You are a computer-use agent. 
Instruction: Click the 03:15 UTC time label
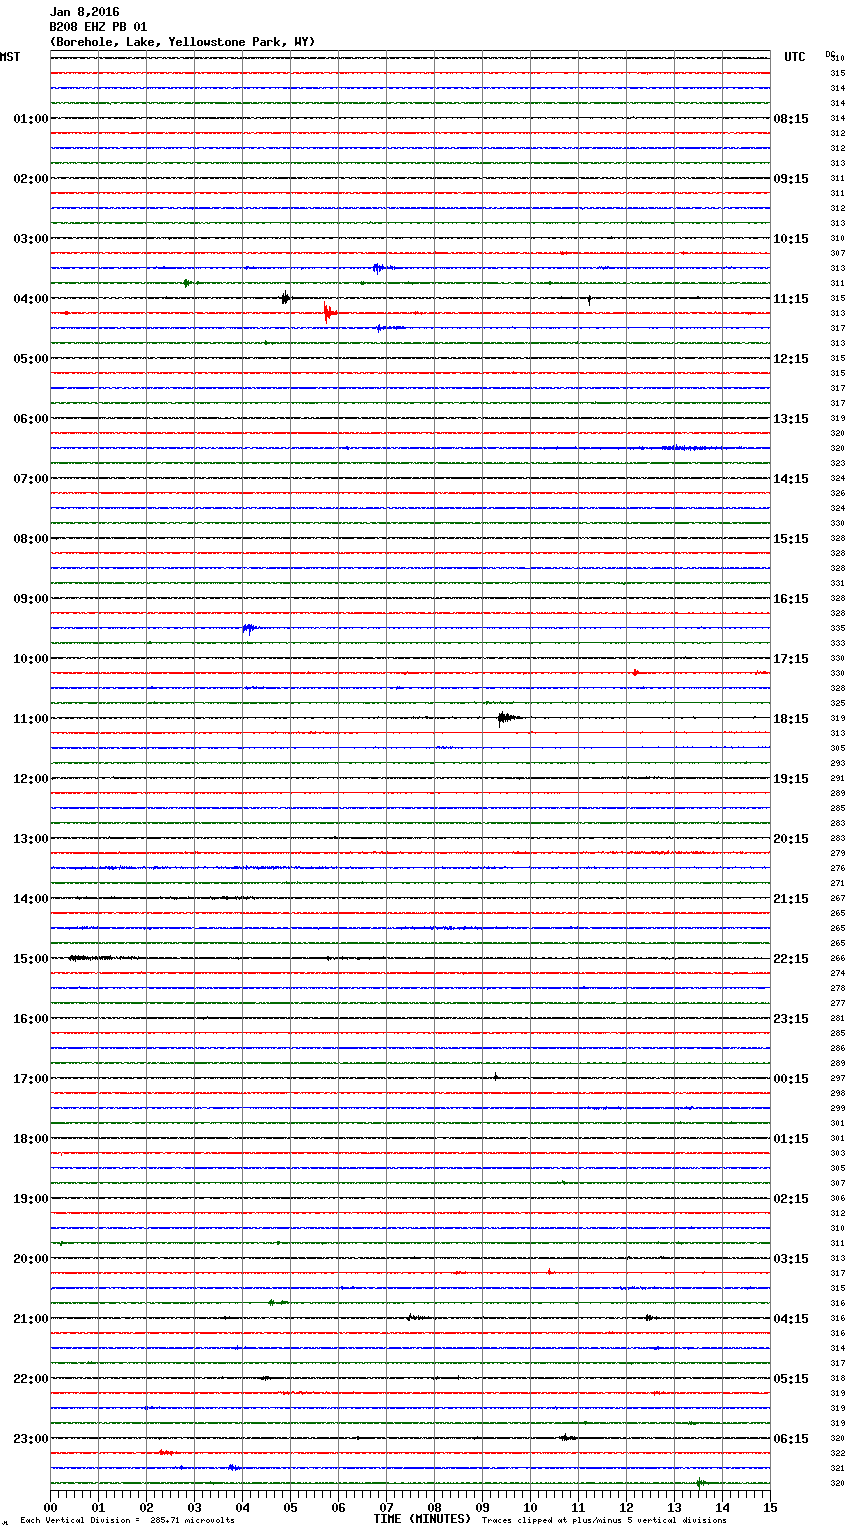[791, 1259]
